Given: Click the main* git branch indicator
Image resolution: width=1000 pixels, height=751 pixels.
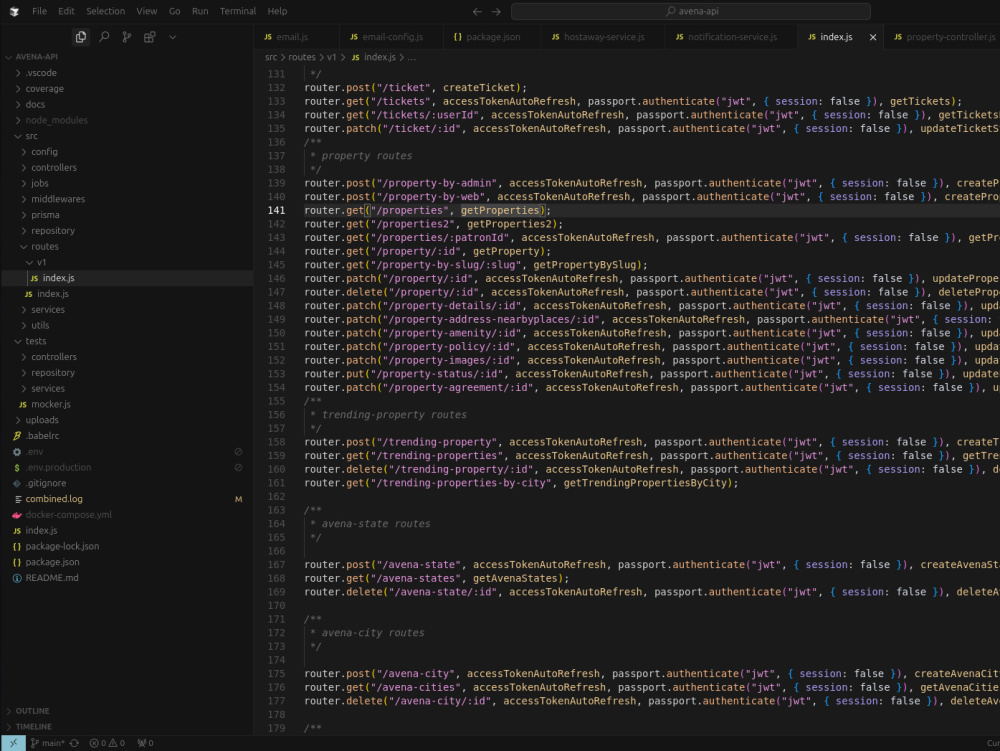Looking at the screenshot, I should click(48, 743).
